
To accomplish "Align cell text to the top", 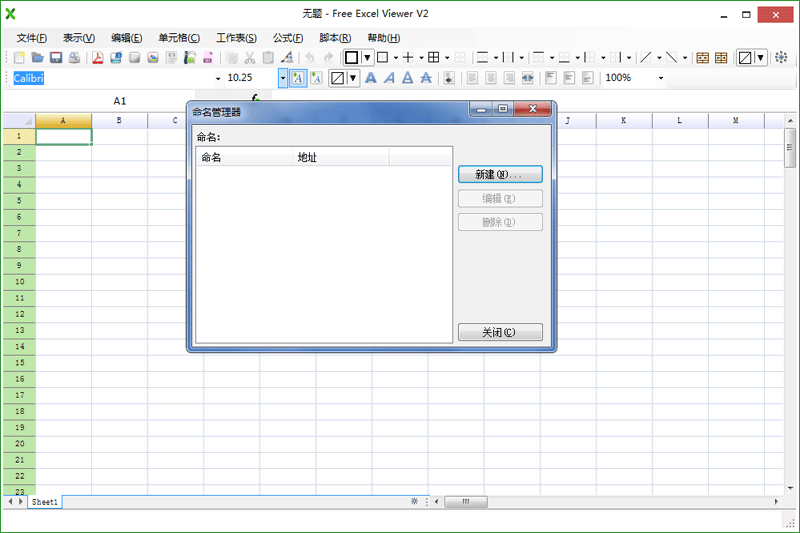I will coord(551,78).
